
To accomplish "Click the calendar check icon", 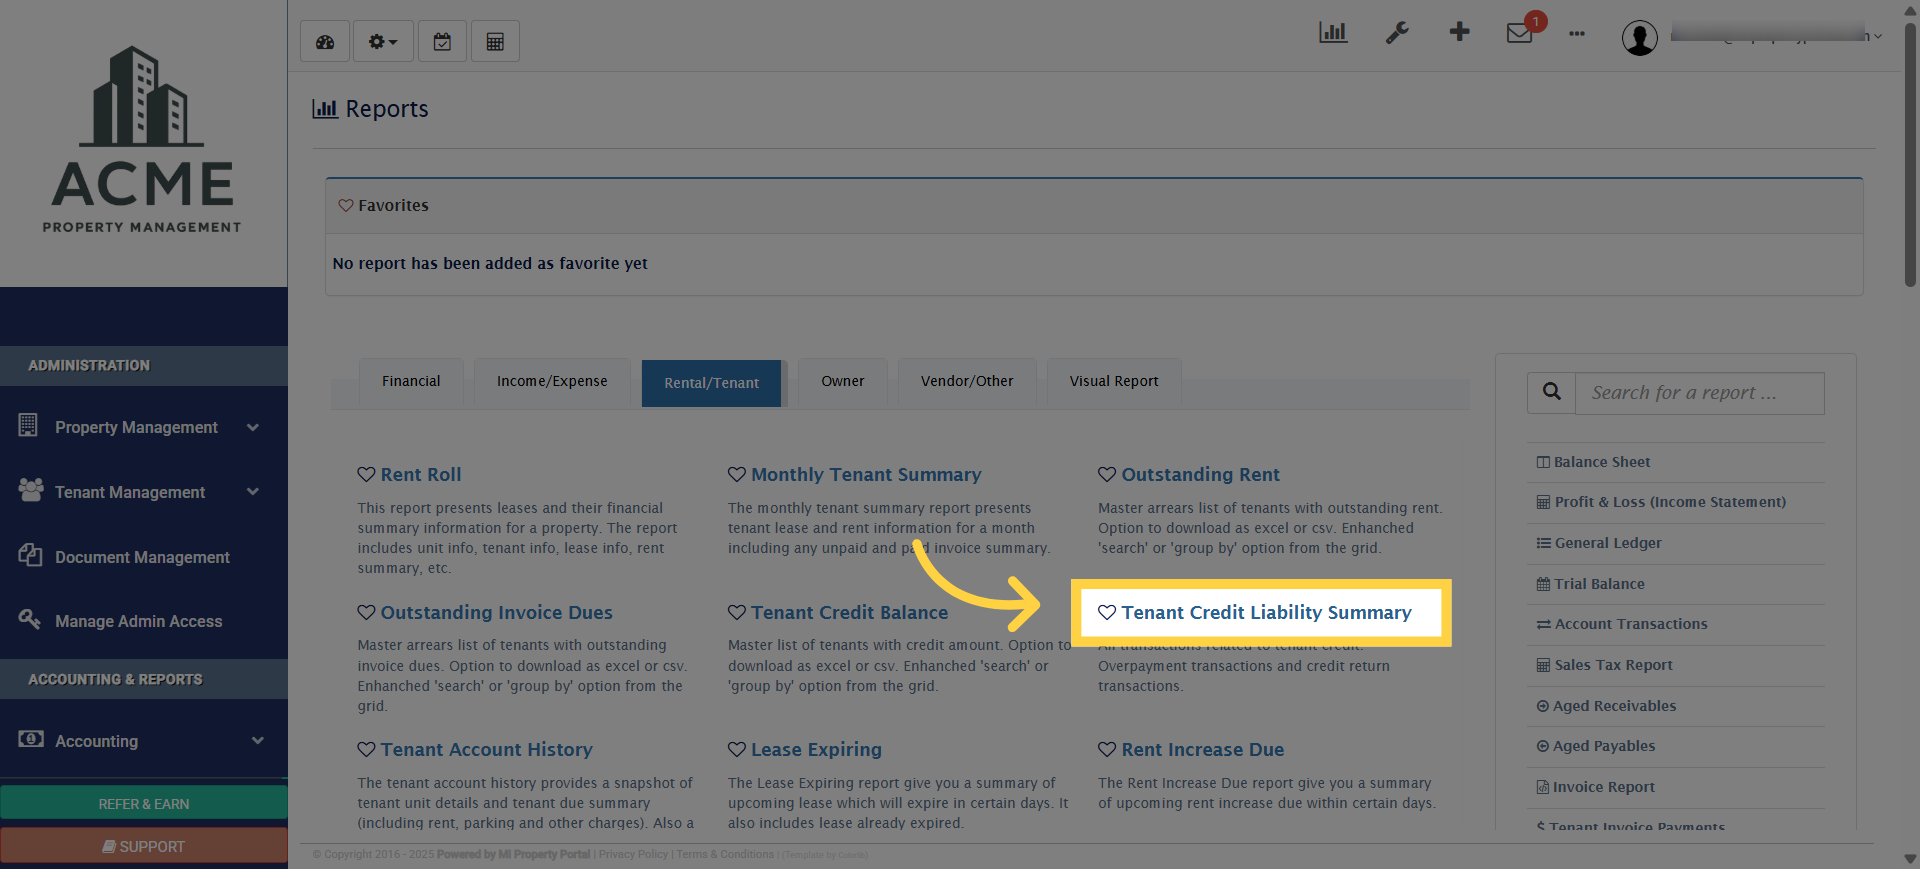I will tap(442, 42).
